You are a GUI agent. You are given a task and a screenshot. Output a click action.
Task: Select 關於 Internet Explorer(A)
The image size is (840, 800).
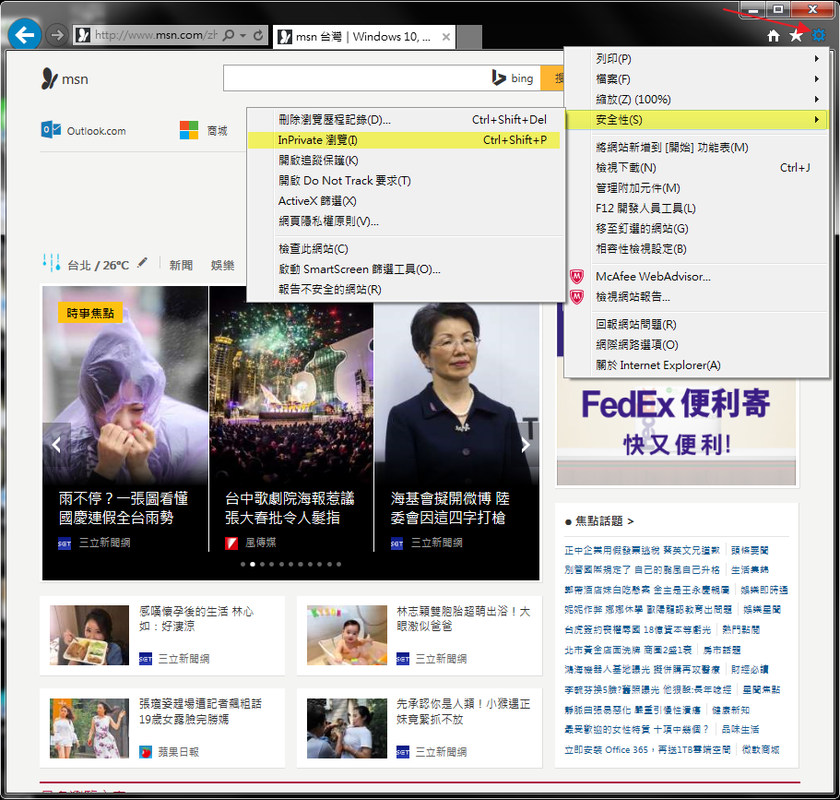tap(696, 365)
